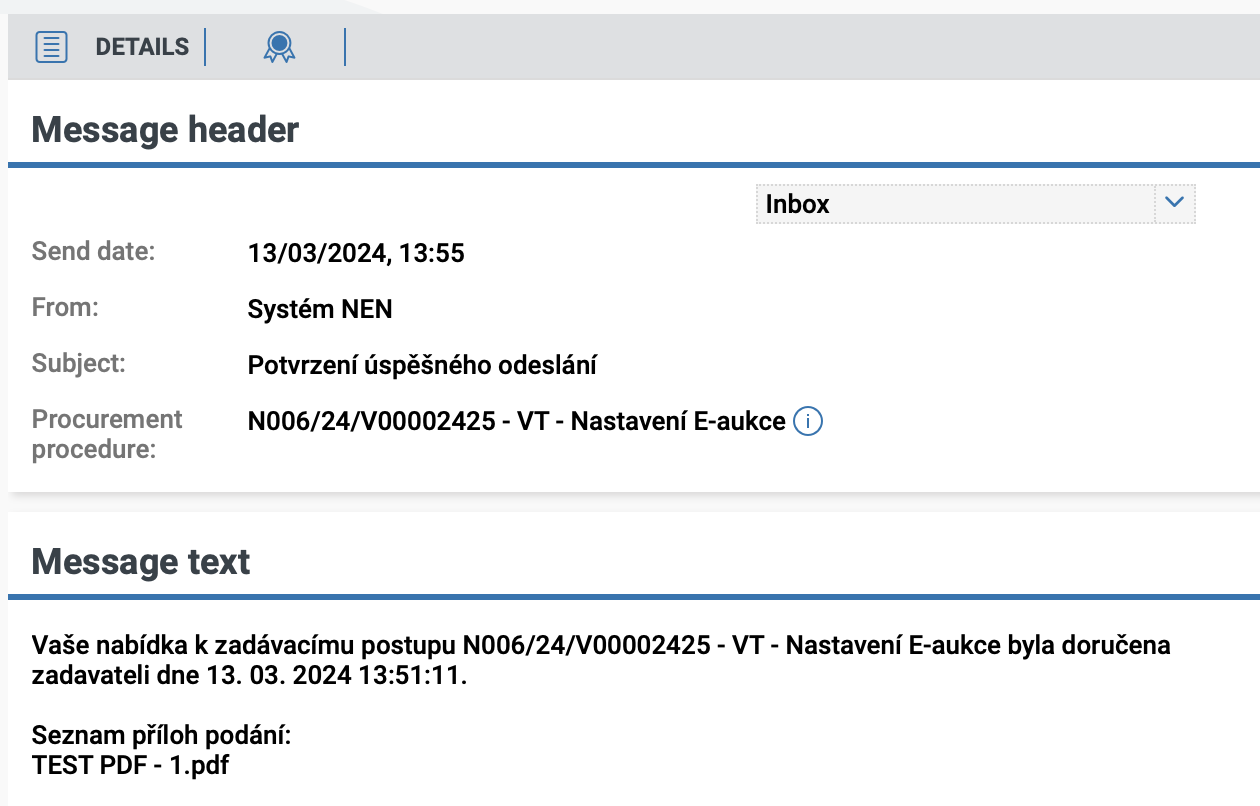Click the Inbox combo box field
Viewport: 1260px width, 806px height.
point(955,204)
